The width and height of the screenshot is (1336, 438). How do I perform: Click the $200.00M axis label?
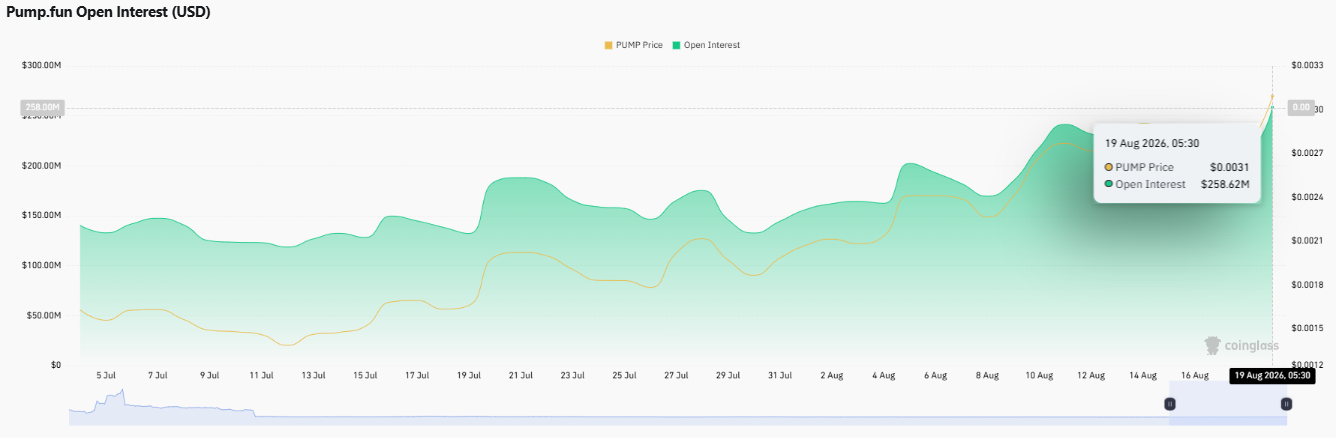click(42, 165)
